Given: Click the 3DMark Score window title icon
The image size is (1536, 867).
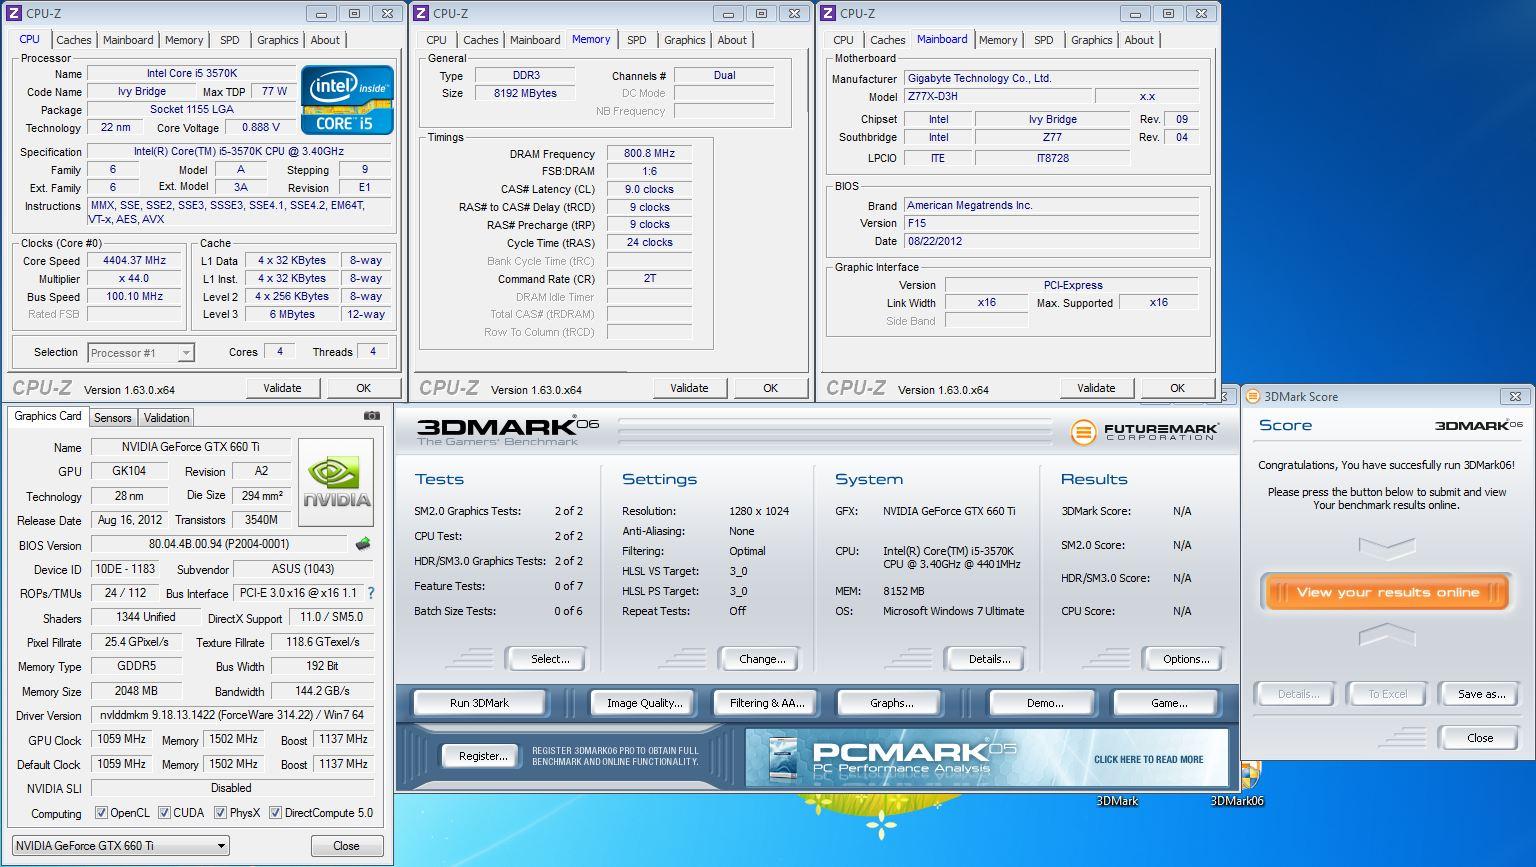Looking at the screenshot, I should tap(1254, 396).
